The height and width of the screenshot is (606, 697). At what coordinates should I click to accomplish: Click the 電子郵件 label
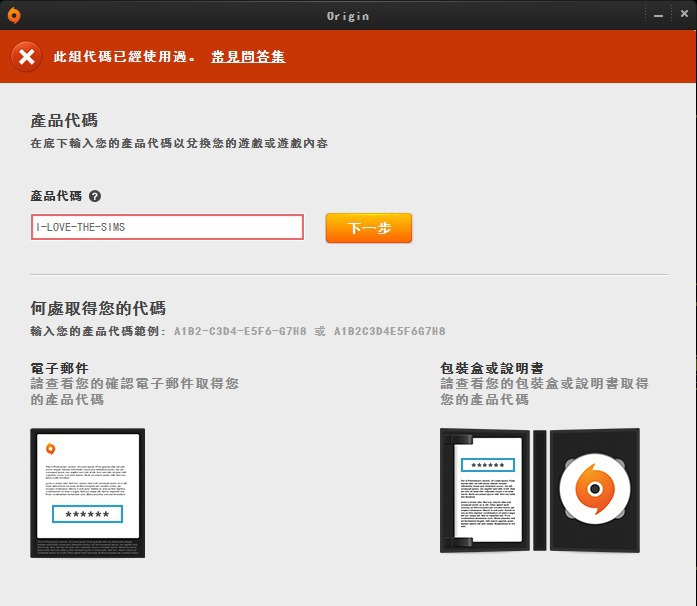[60, 368]
